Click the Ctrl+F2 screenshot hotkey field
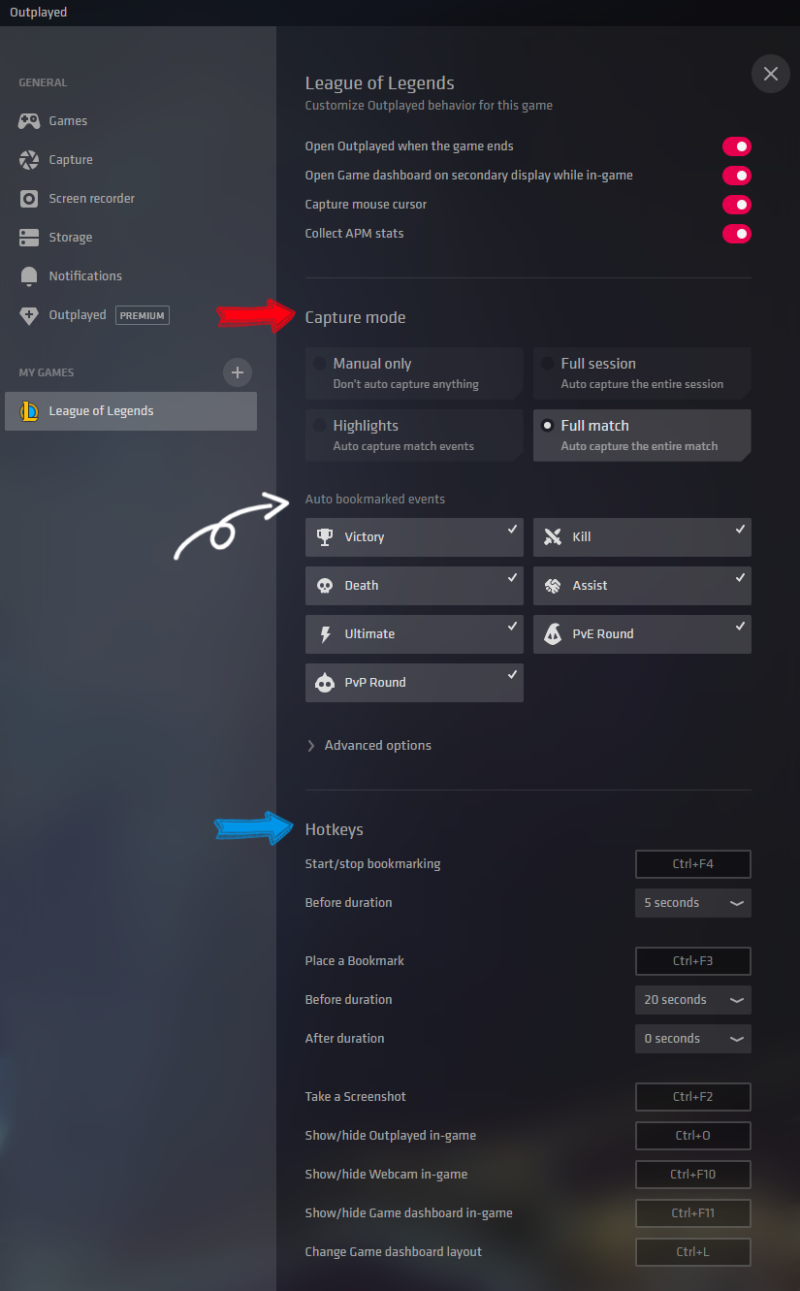 [693, 1097]
